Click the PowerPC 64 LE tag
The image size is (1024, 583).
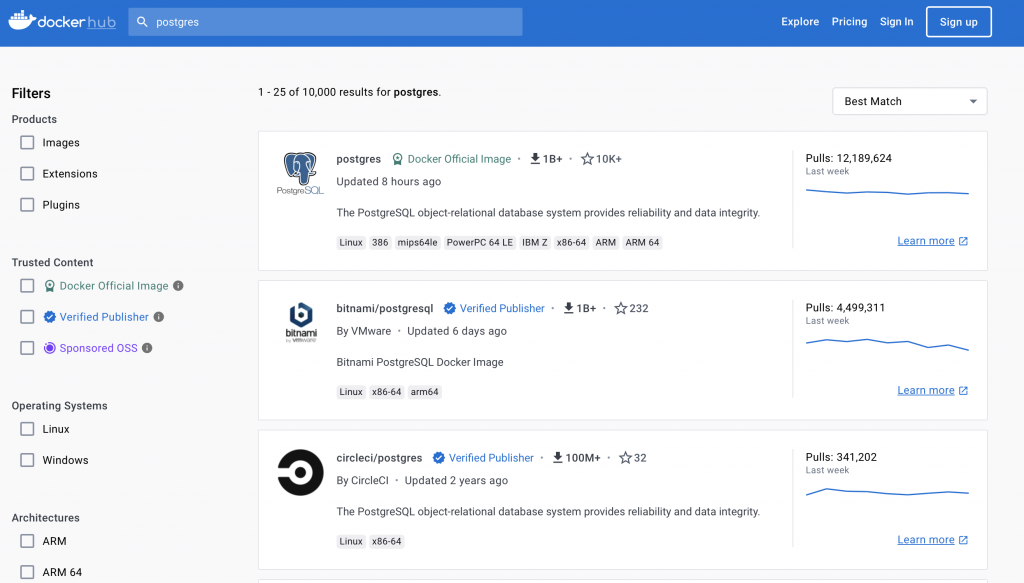pos(479,242)
